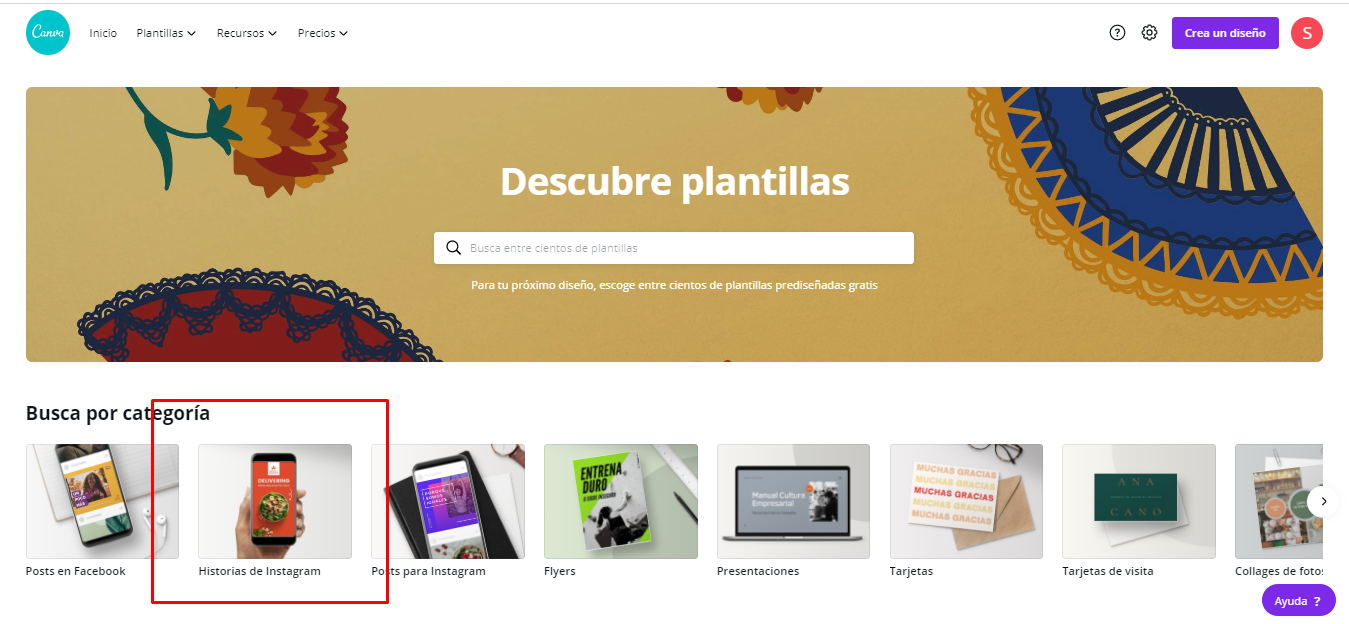Open Historias de Instagram category thumbnail
Image resolution: width=1349 pixels, height=624 pixels.
point(275,501)
